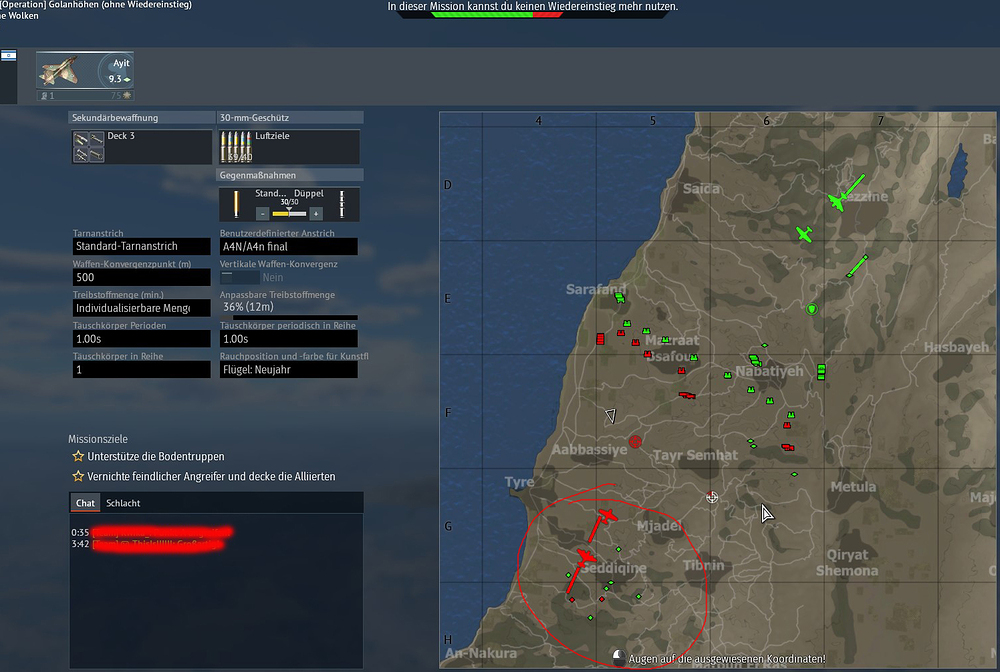Click the plus button for countermeasures

[x=316, y=214]
